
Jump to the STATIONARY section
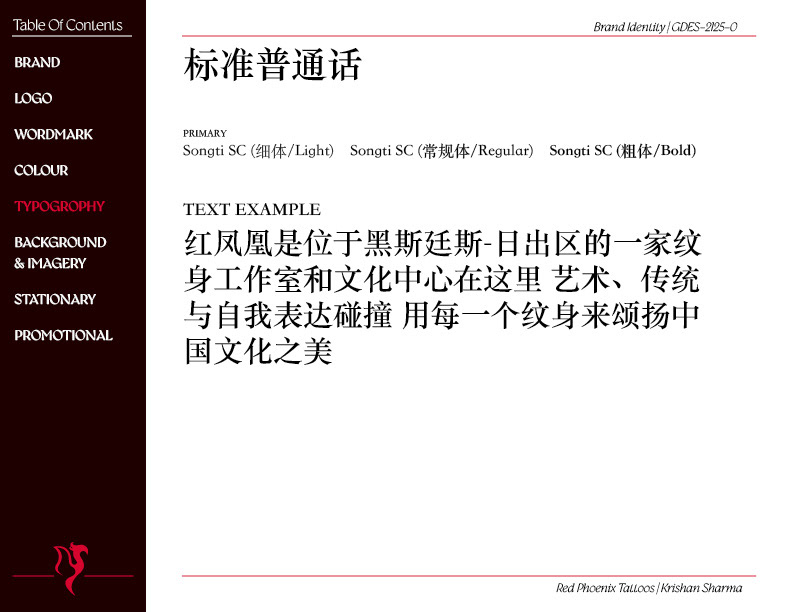[x=55, y=299]
